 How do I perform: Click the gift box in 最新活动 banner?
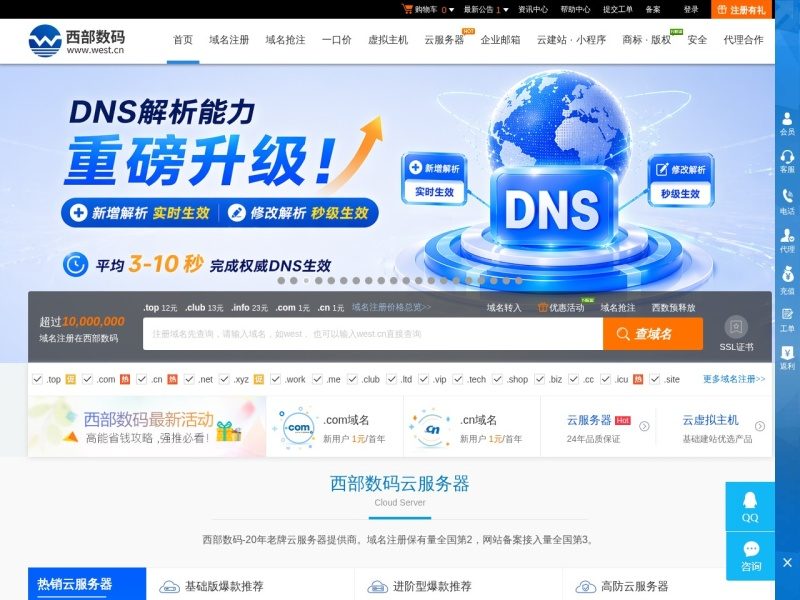click(229, 432)
